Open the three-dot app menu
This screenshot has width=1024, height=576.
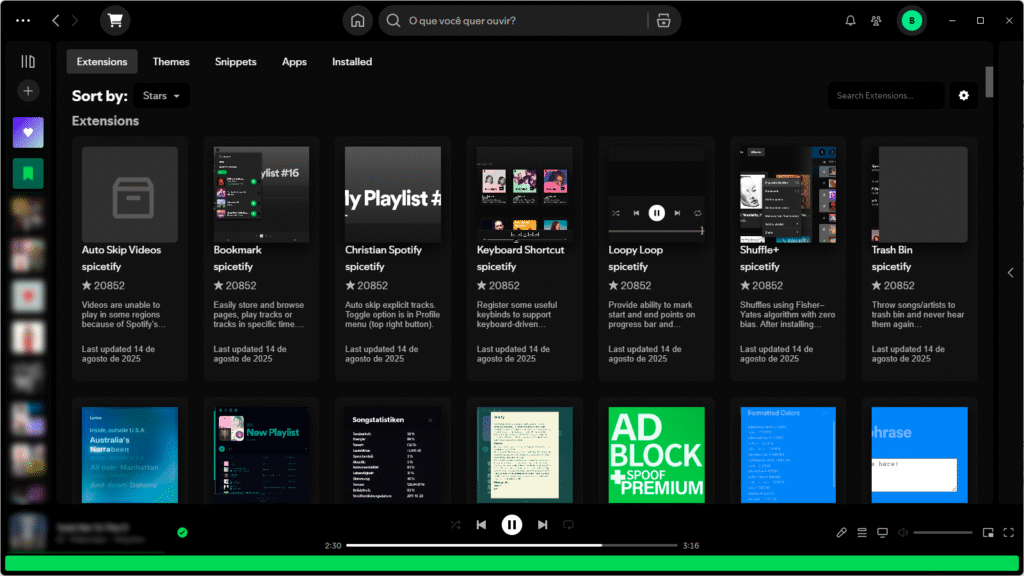click(23, 21)
